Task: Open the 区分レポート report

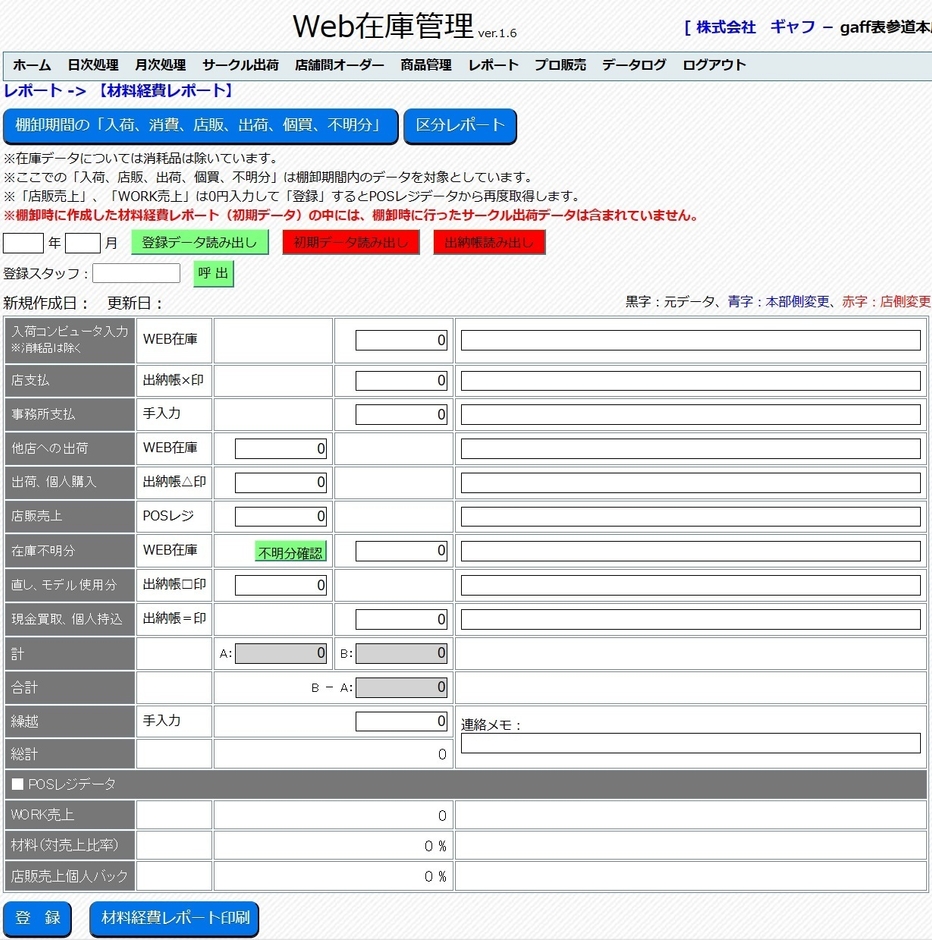Action: (x=460, y=127)
